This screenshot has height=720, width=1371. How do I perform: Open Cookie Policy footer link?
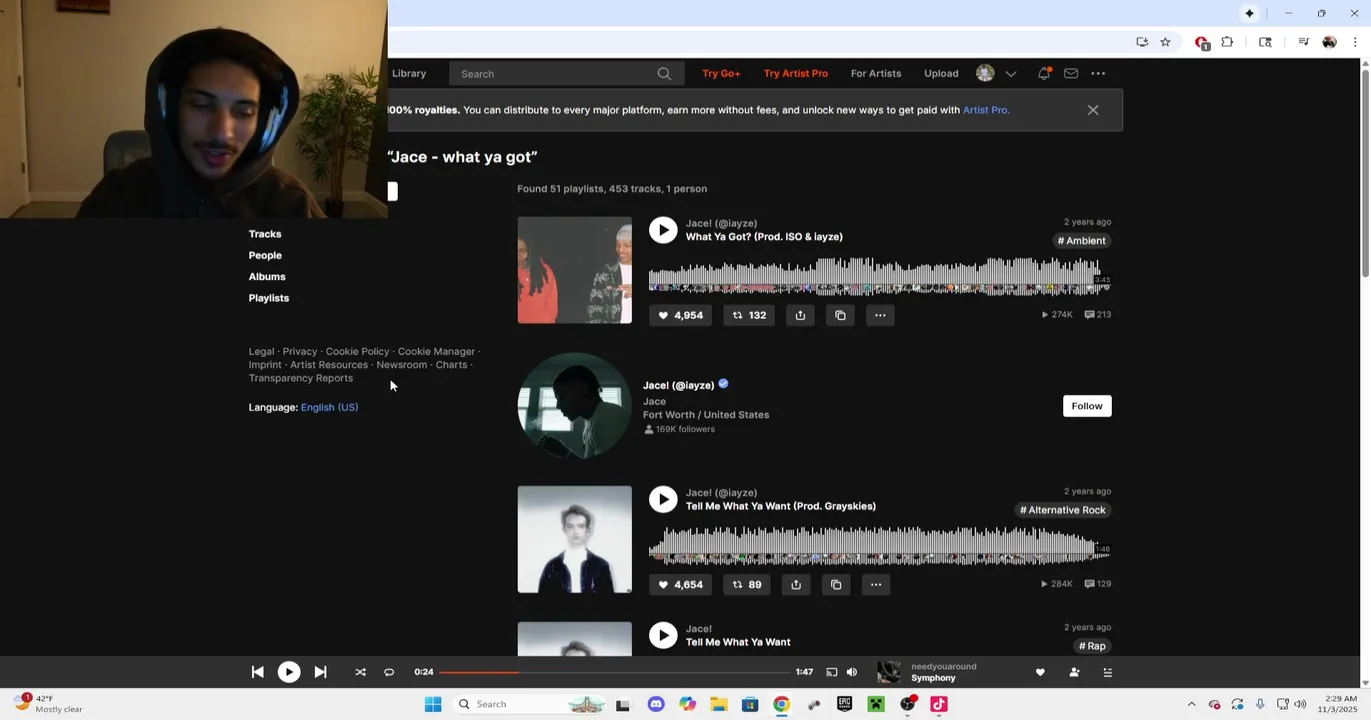tap(357, 352)
